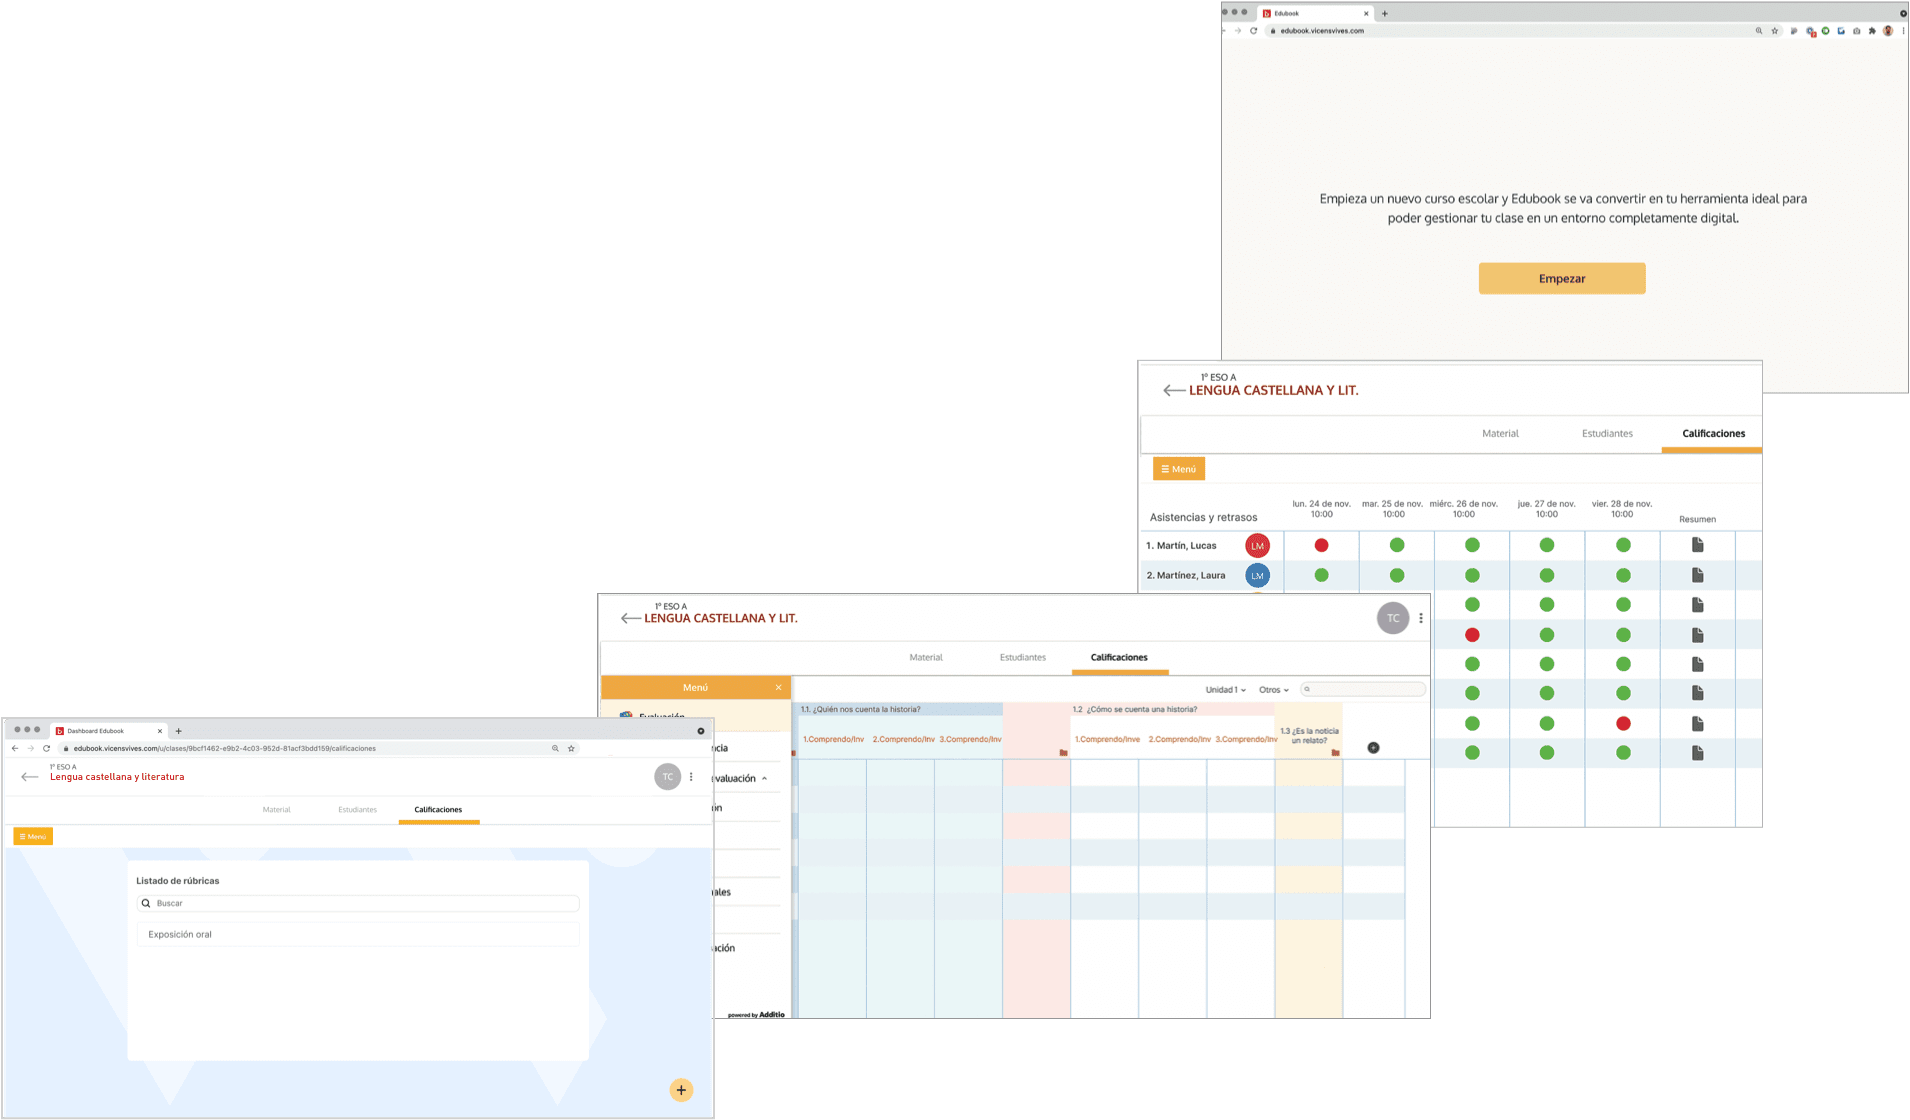This screenshot has width=1910, height=1120.
Task: Click Lengua castellana y literatura class title
Action: (117, 777)
